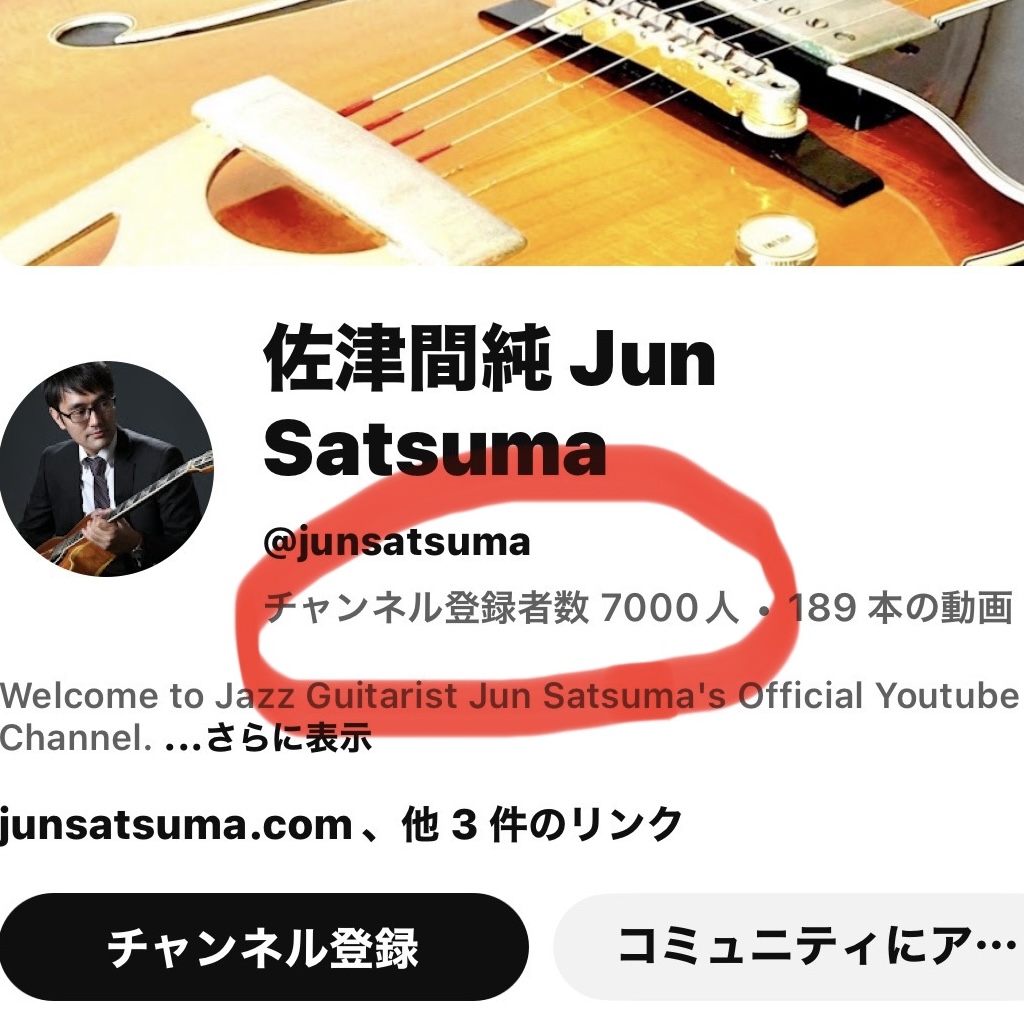1024x1024 pixels.
Task: Open the junsatsuma.com website link
Action: point(176,826)
